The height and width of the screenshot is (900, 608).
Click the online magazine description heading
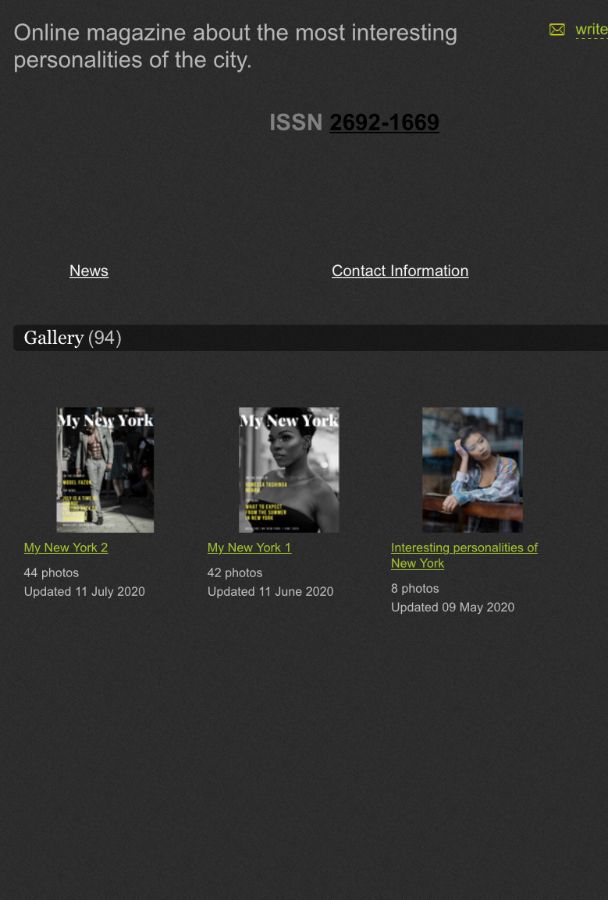click(x=235, y=46)
